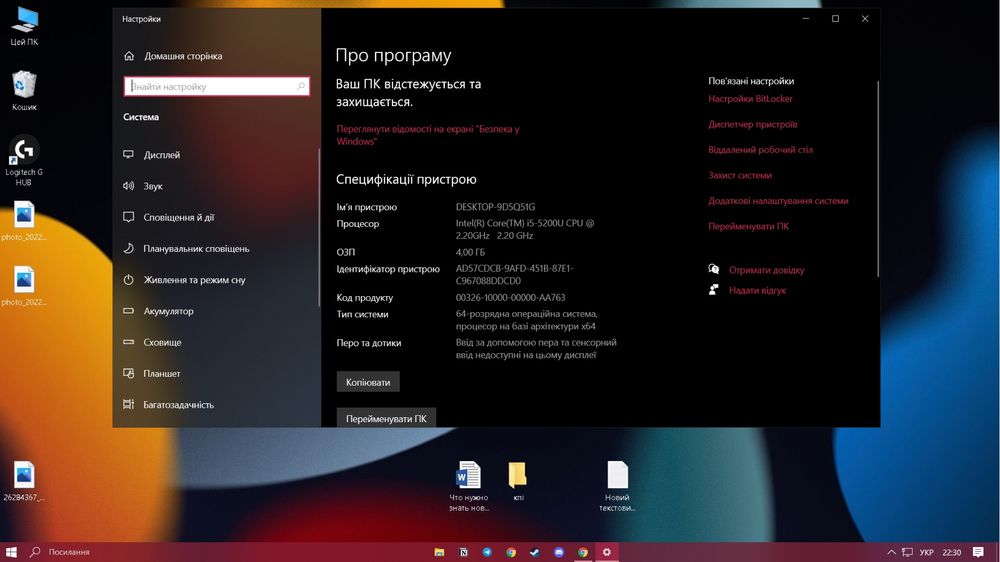Open the Безпека у Windows details link
Screen dimensions: 1000x562
click(427, 135)
